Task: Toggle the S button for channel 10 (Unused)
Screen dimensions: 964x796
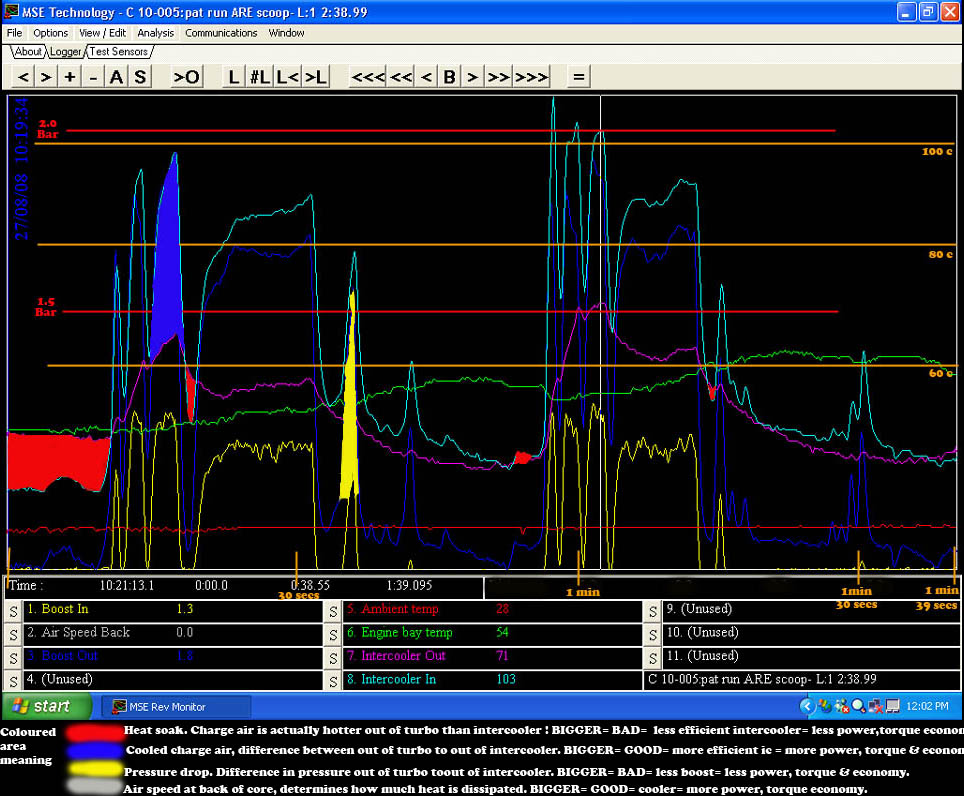Action: pos(653,635)
